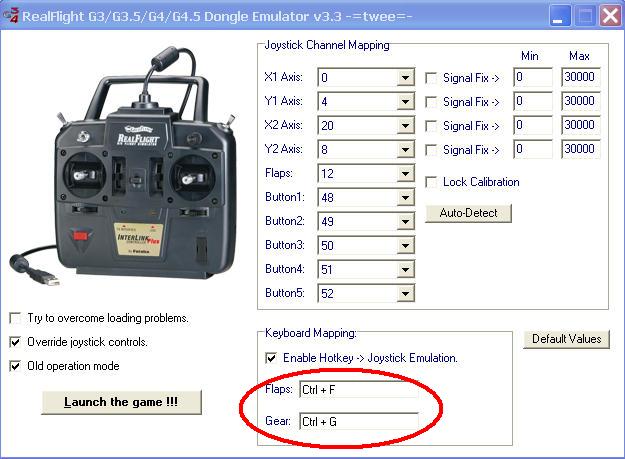Click the Joystick Channel Mapping group label

coord(327,45)
